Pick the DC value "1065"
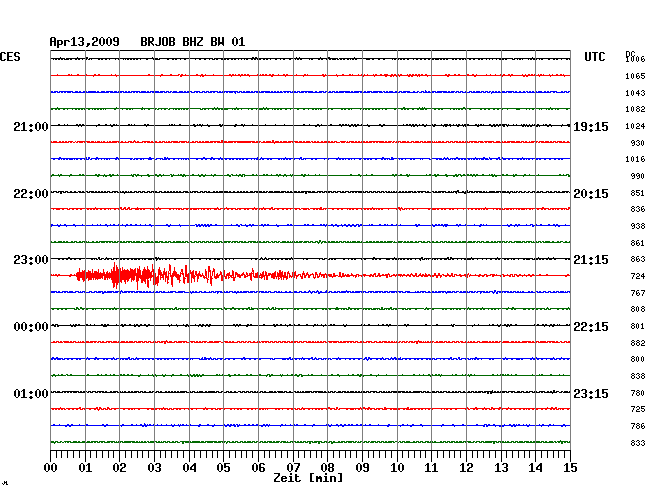Viewport: 650px width, 494px height. (635, 76)
